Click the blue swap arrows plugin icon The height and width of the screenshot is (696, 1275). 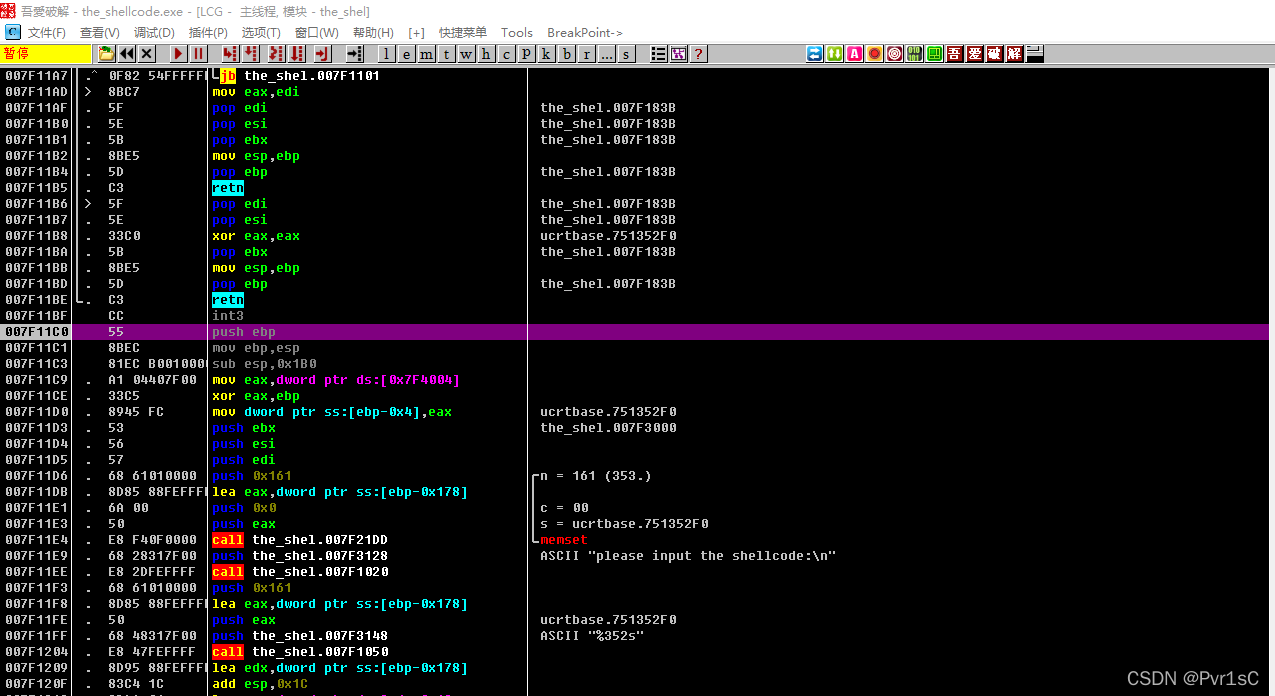tap(815, 54)
